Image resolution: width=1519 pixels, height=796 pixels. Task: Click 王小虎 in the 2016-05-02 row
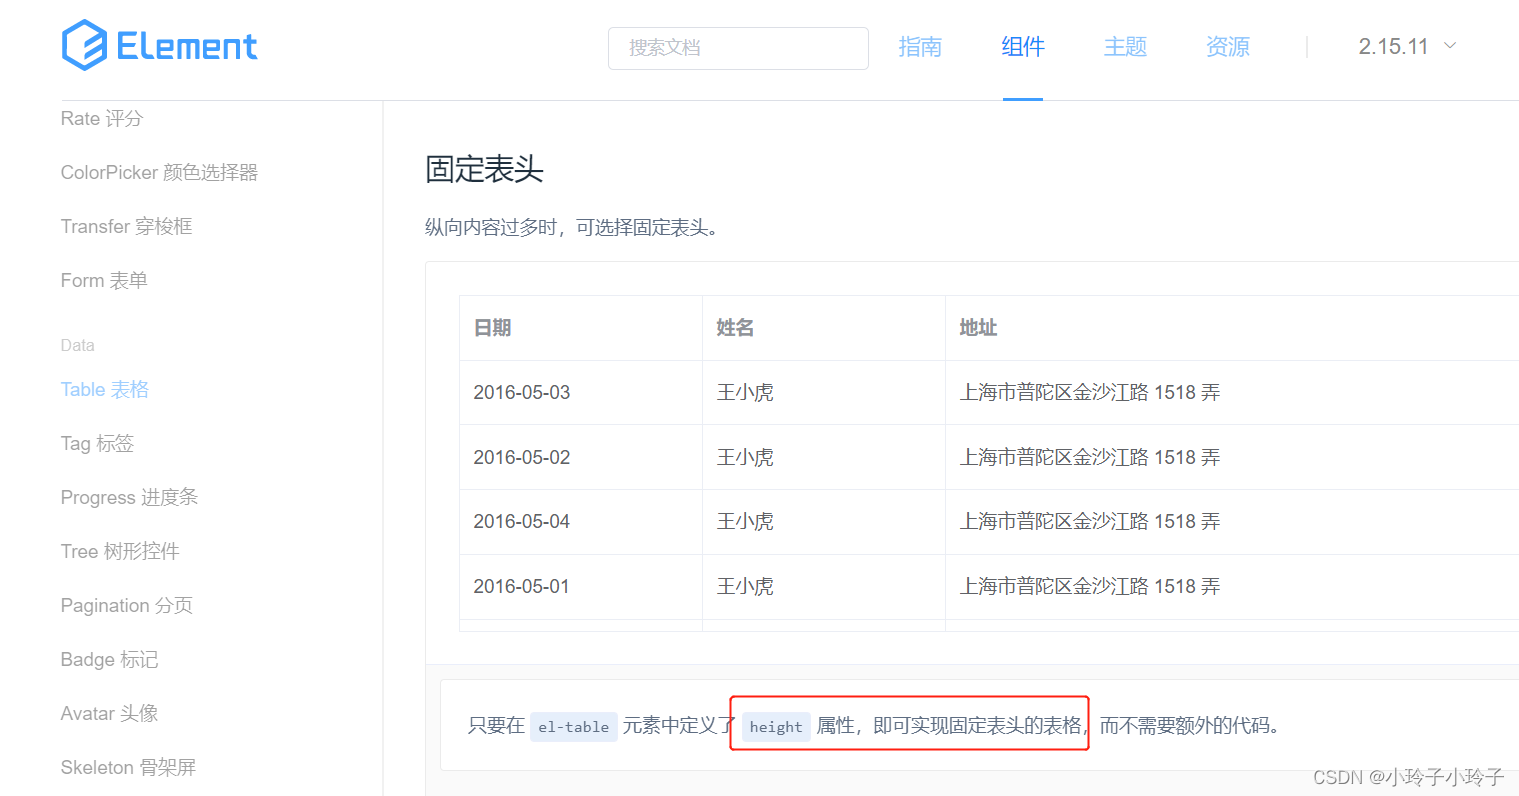(x=745, y=457)
